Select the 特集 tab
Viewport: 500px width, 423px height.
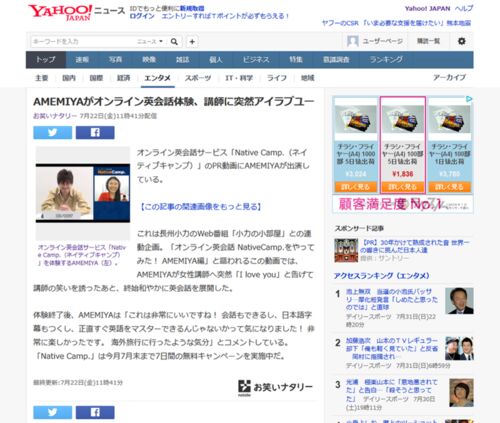pos(296,60)
